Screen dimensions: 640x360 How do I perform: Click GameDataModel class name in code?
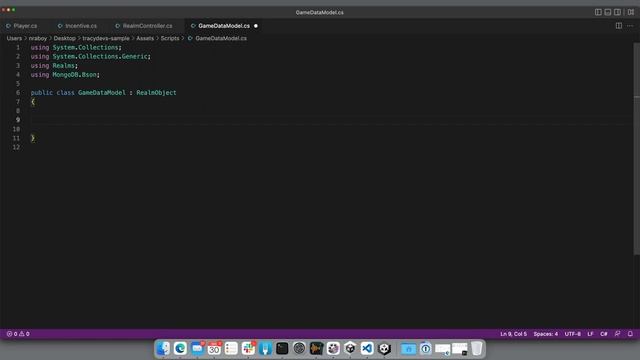click(102, 93)
